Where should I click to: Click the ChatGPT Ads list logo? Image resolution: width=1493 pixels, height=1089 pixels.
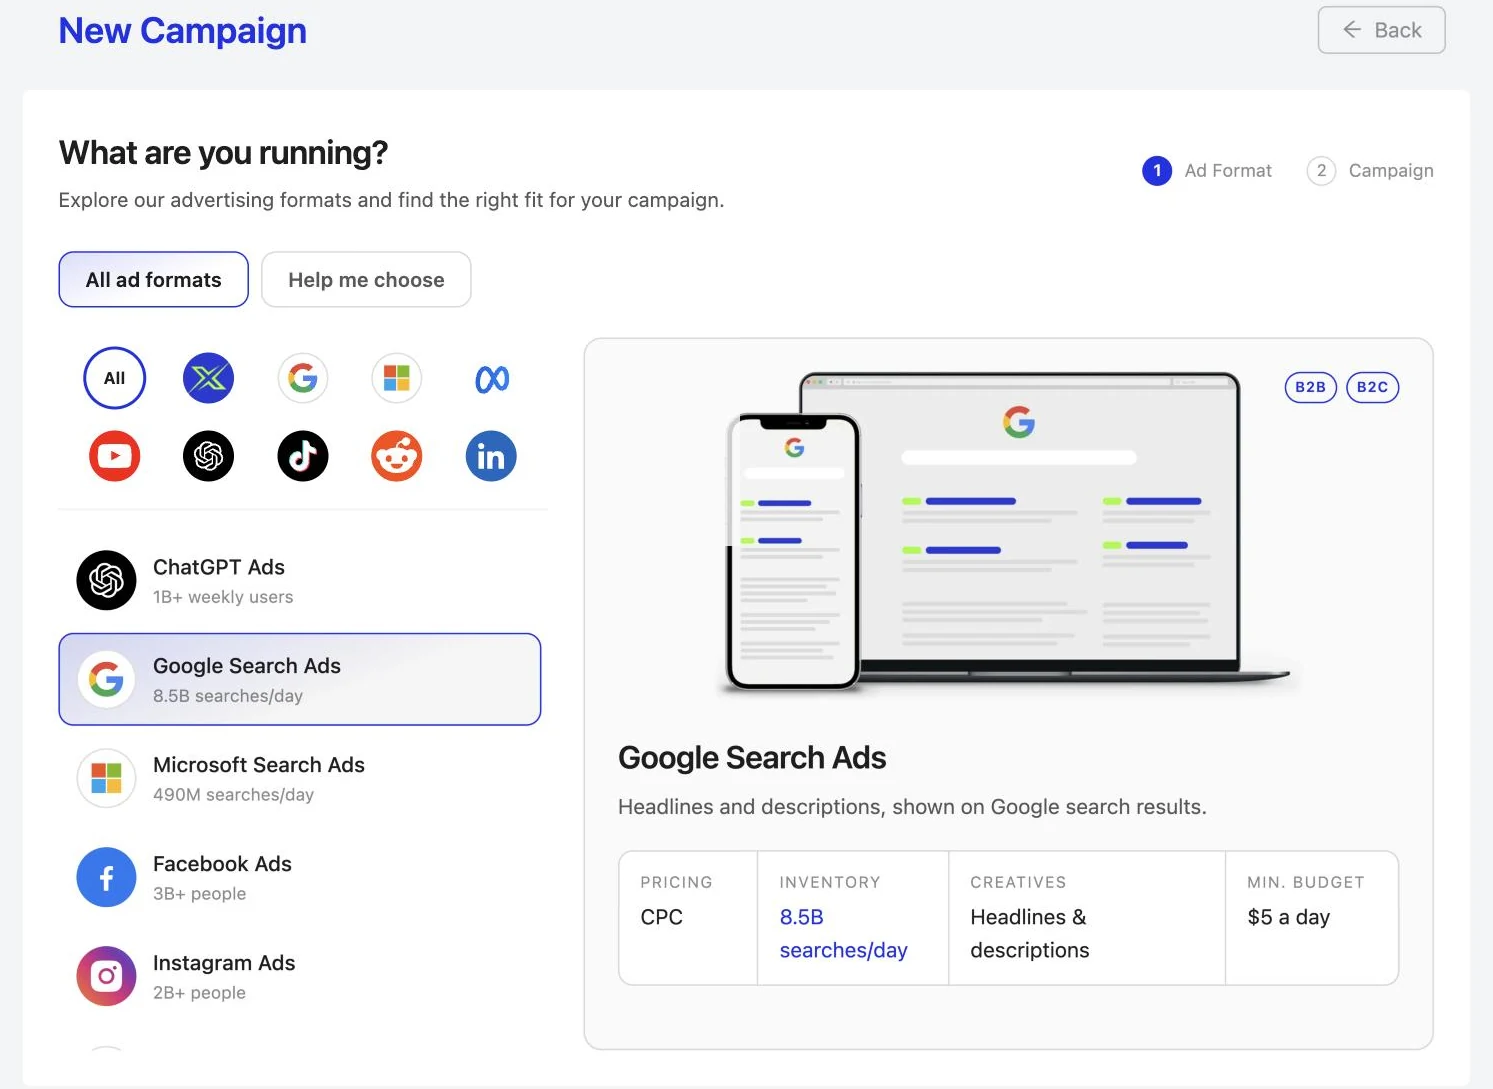click(106, 580)
